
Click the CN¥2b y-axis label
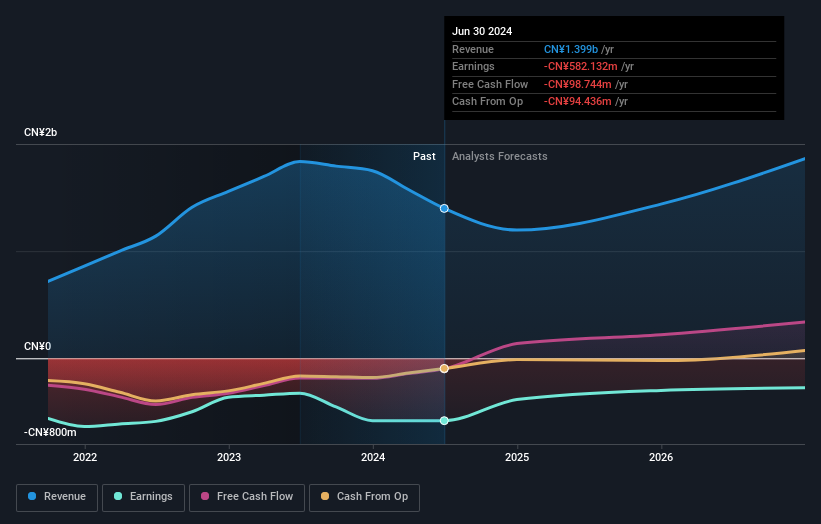coord(40,132)
